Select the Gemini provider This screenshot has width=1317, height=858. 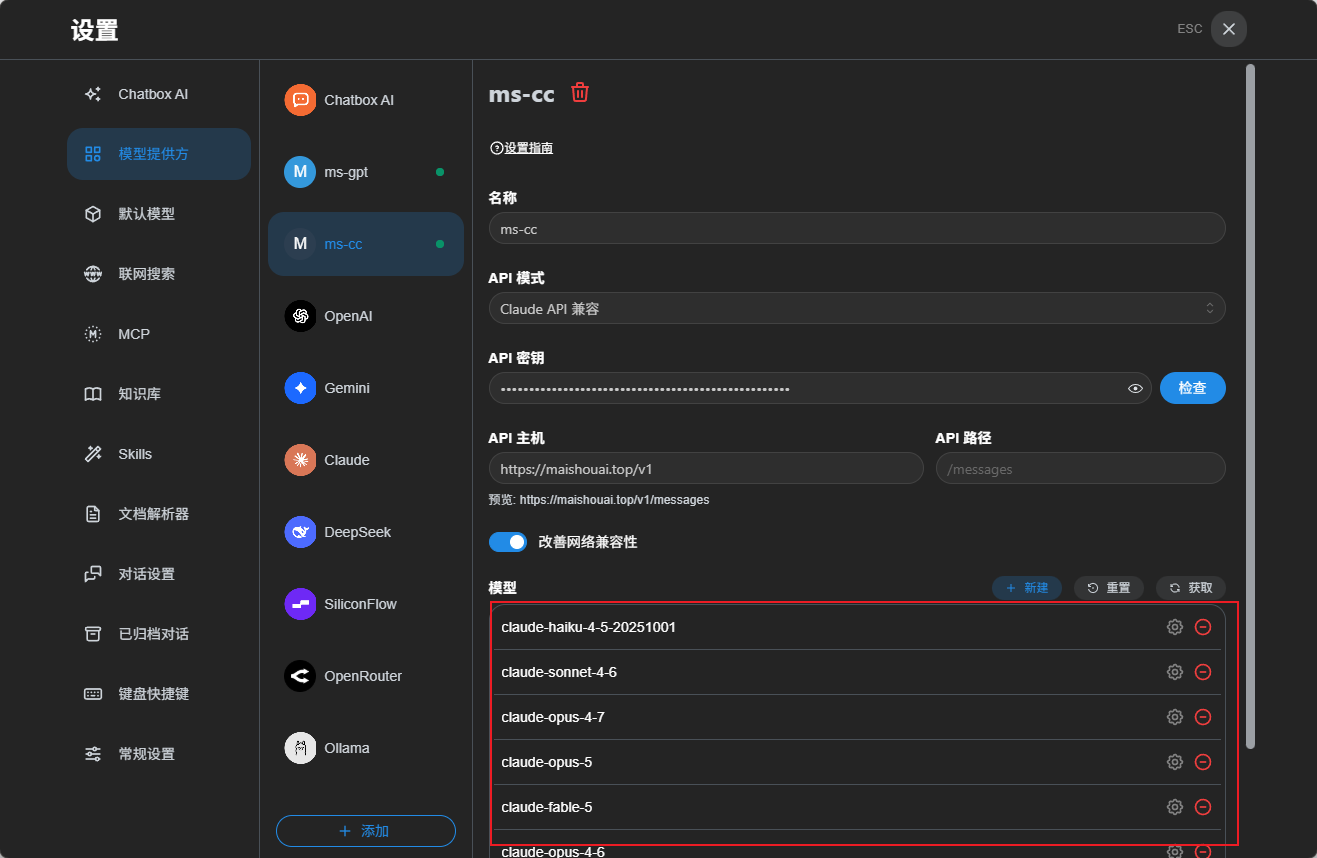366,388
